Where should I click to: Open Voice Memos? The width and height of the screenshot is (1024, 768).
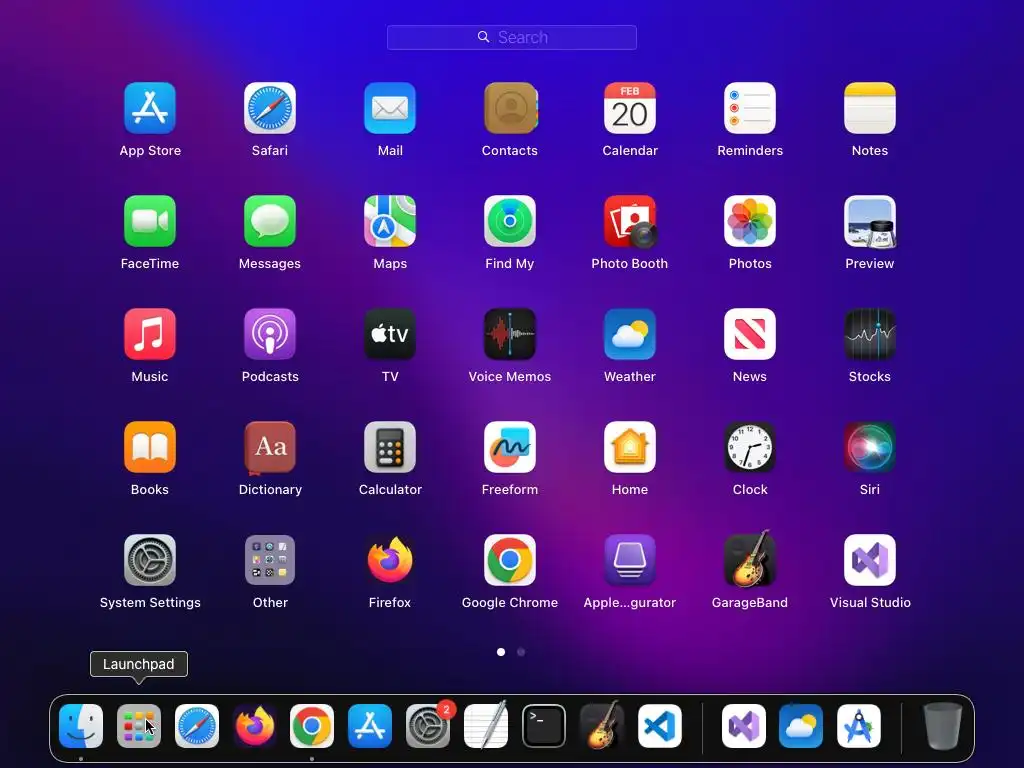coord(510,334)
